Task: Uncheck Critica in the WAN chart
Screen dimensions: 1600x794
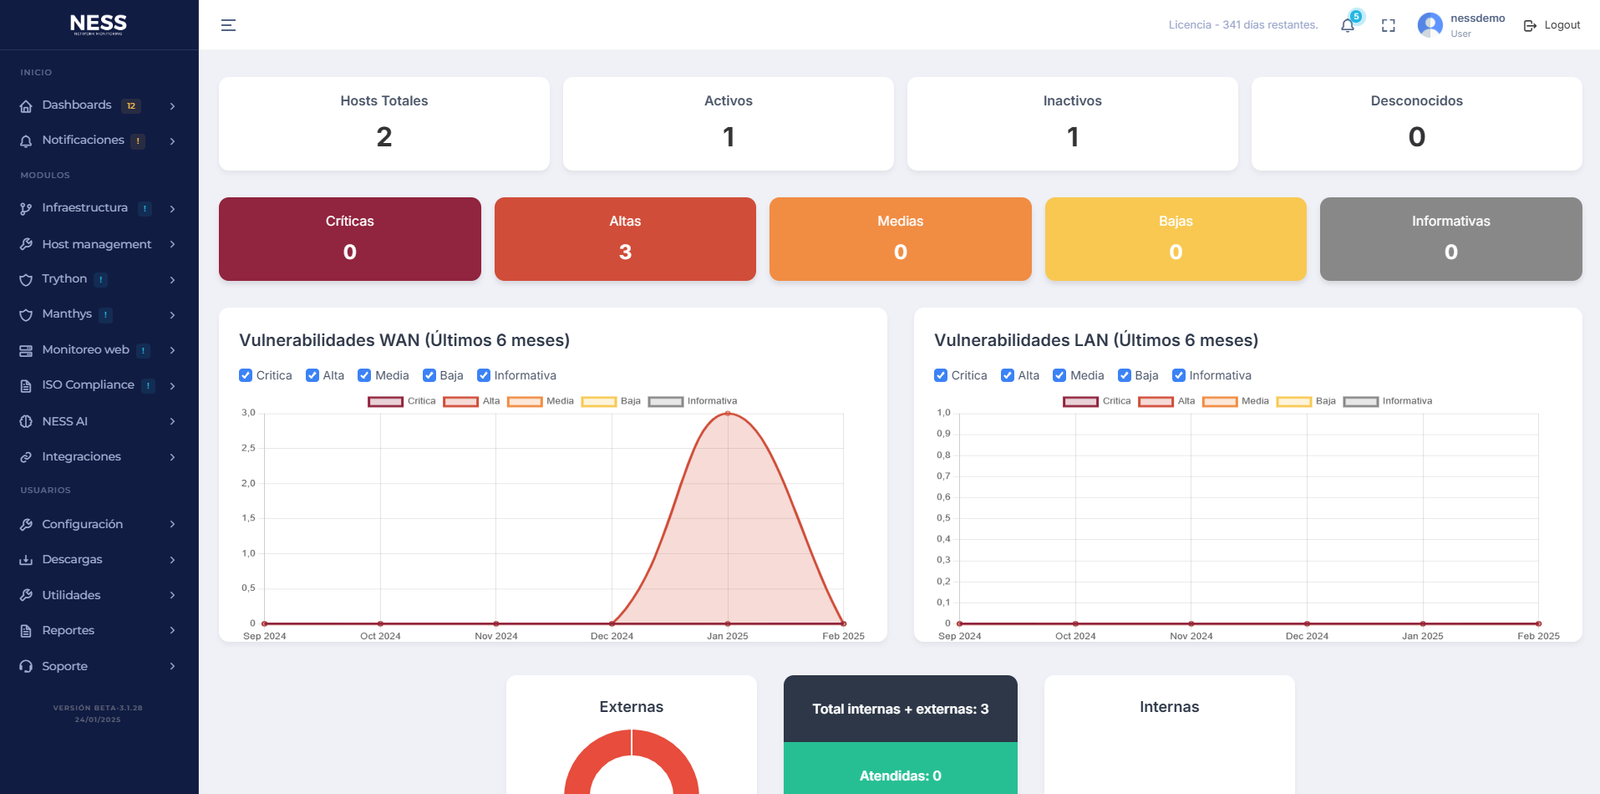Action: (246, 375)
